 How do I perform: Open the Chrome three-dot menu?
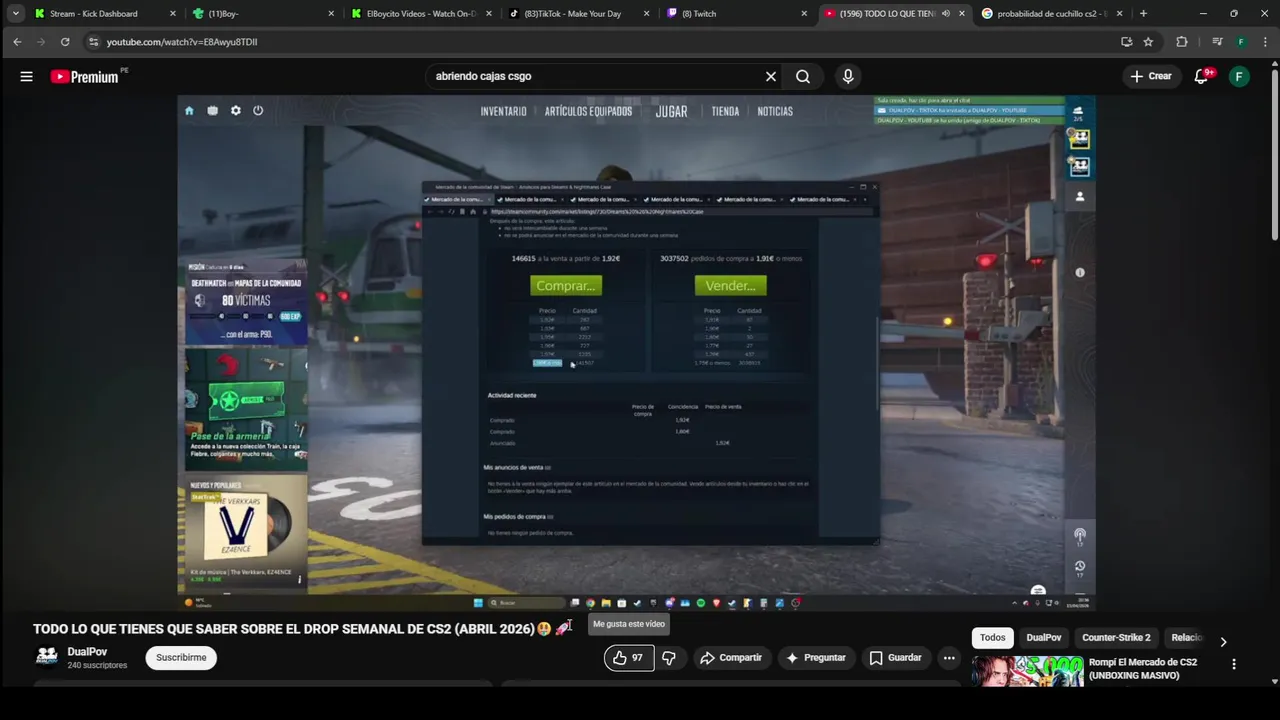[x=1264, y=42]
